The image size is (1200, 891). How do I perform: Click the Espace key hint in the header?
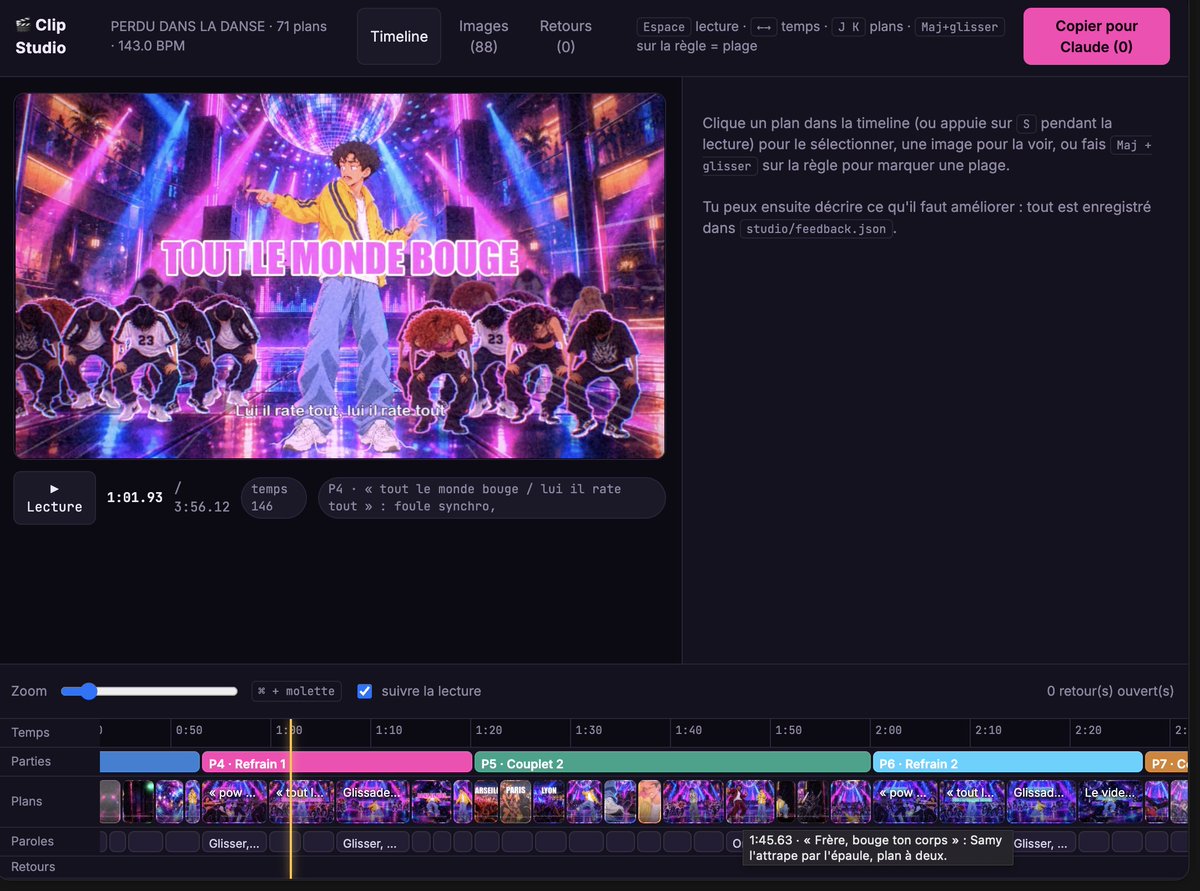click(x=664, y=27)
